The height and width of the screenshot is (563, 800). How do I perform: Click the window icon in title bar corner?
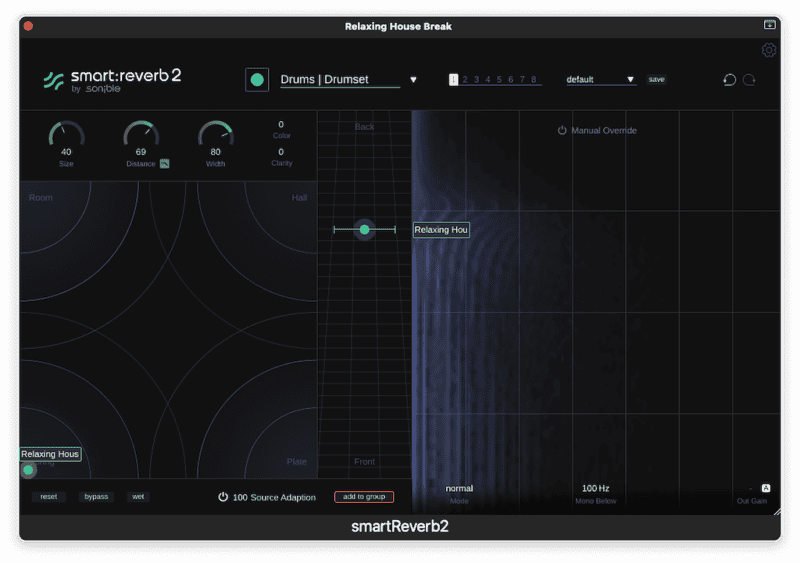(769, 25)
